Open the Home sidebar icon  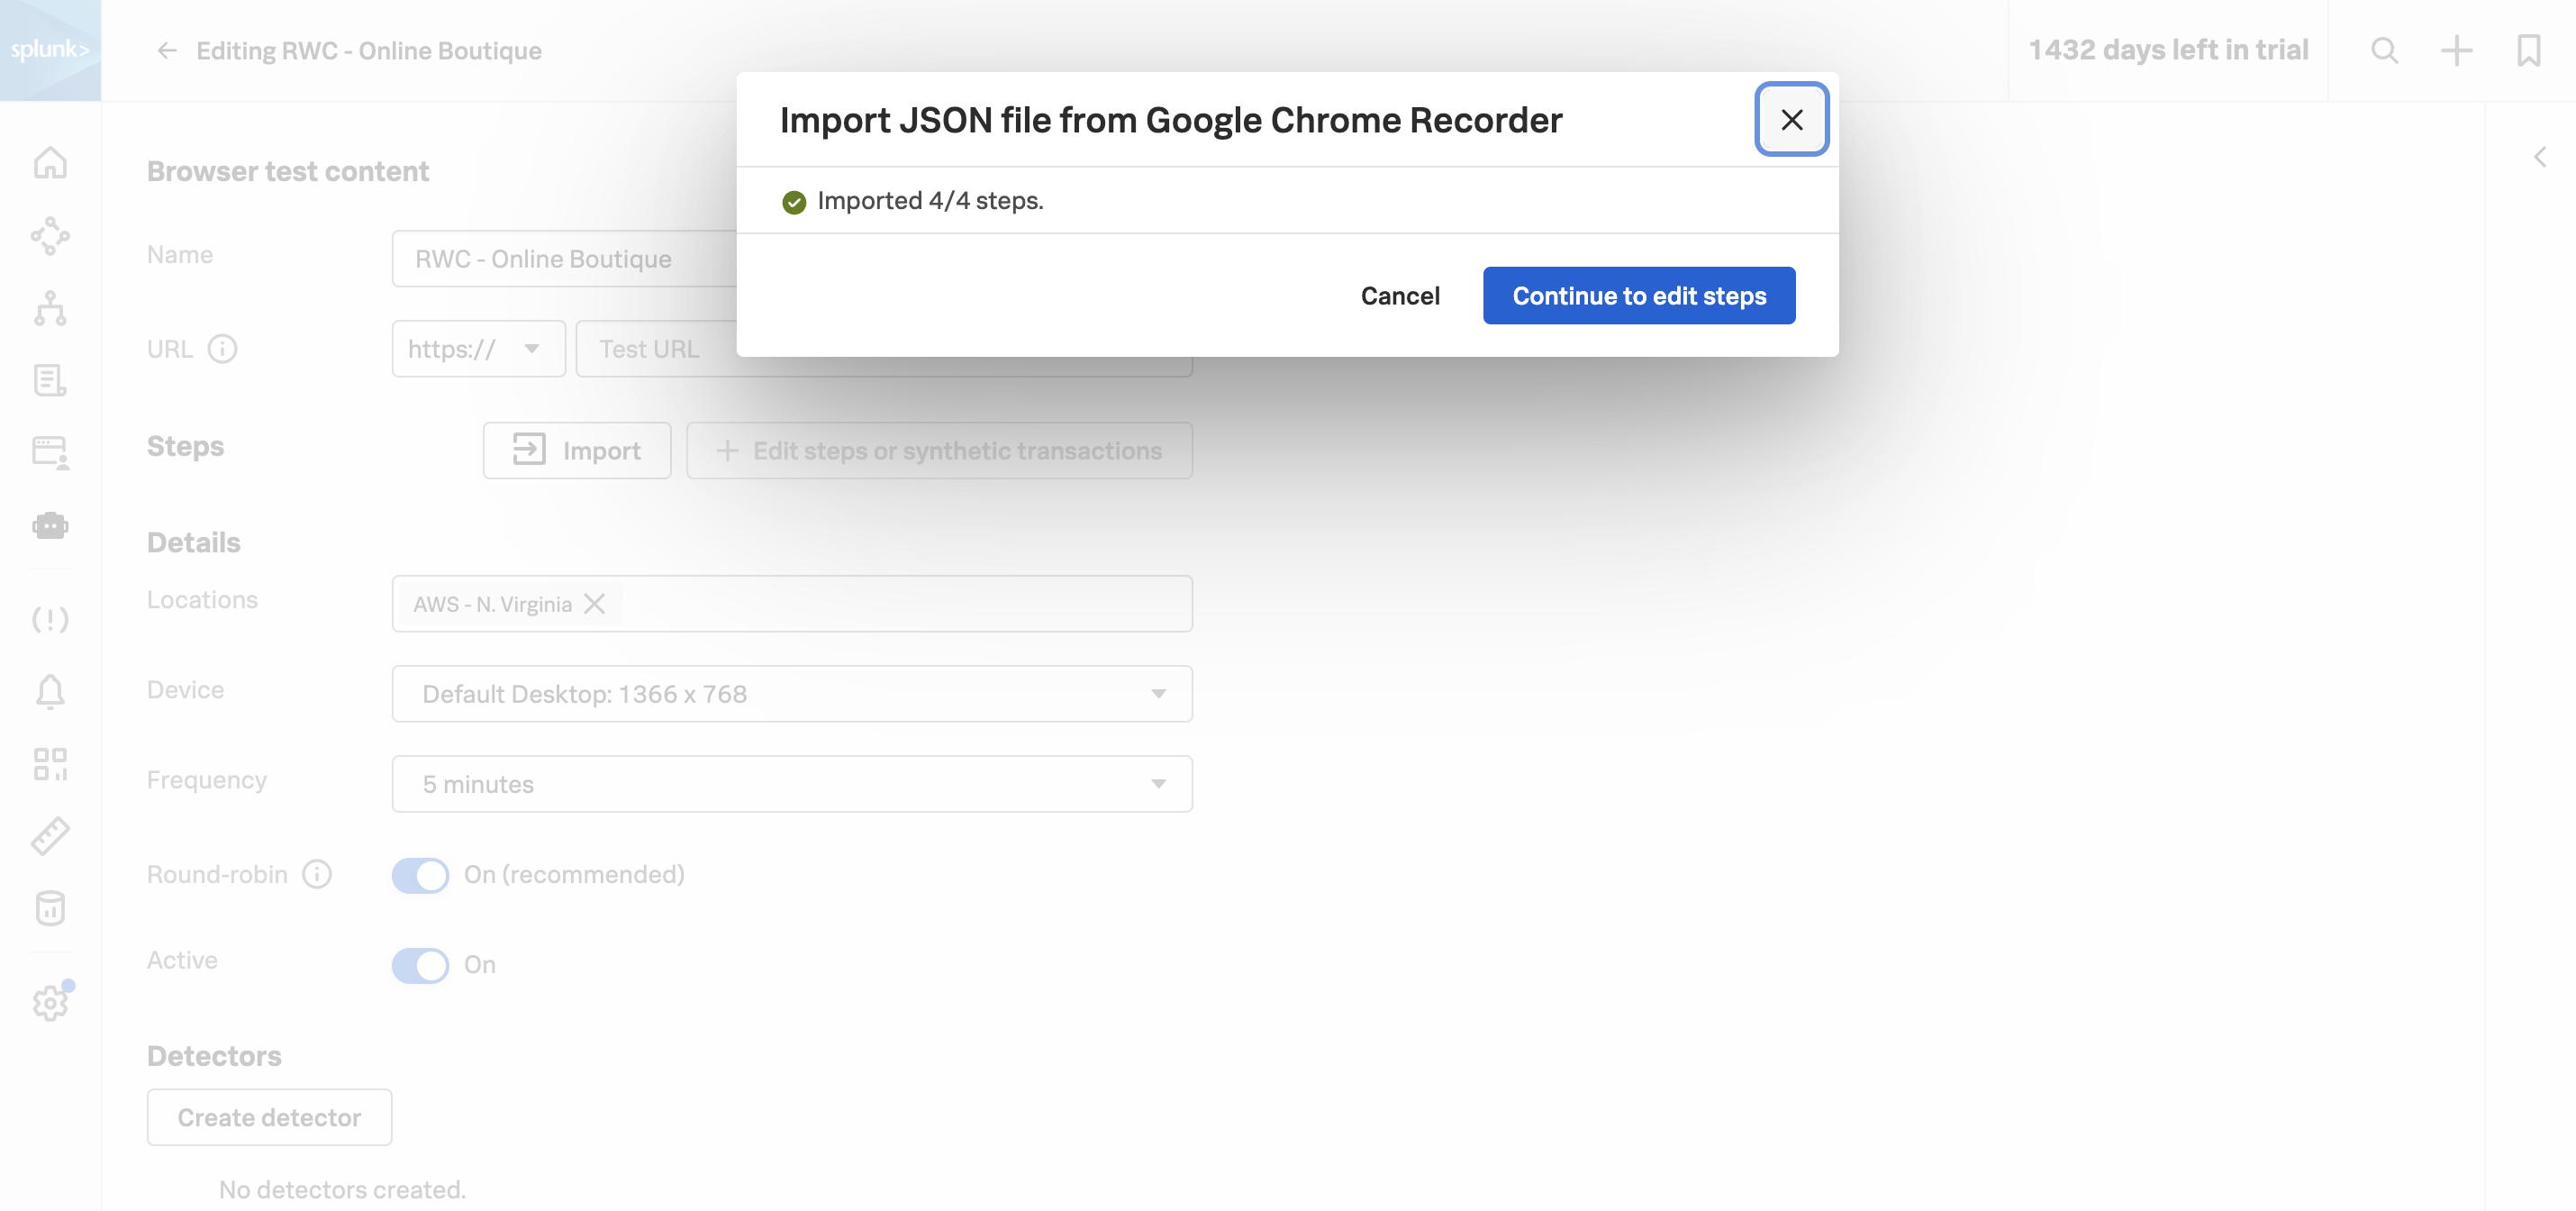tap(50, 163)
